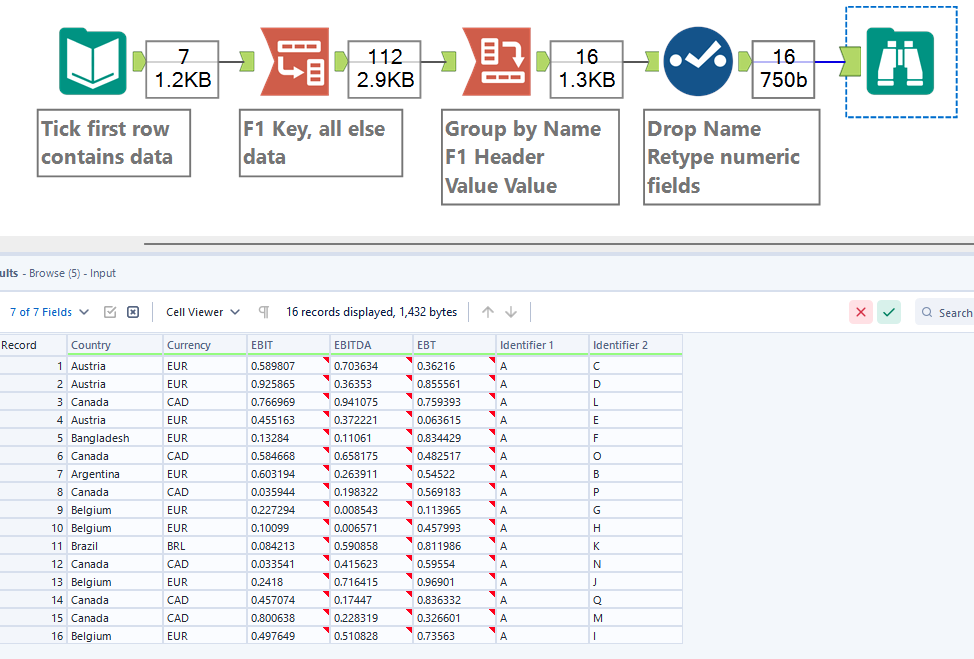Click the red X button in results toolbar

click(860, 311)
